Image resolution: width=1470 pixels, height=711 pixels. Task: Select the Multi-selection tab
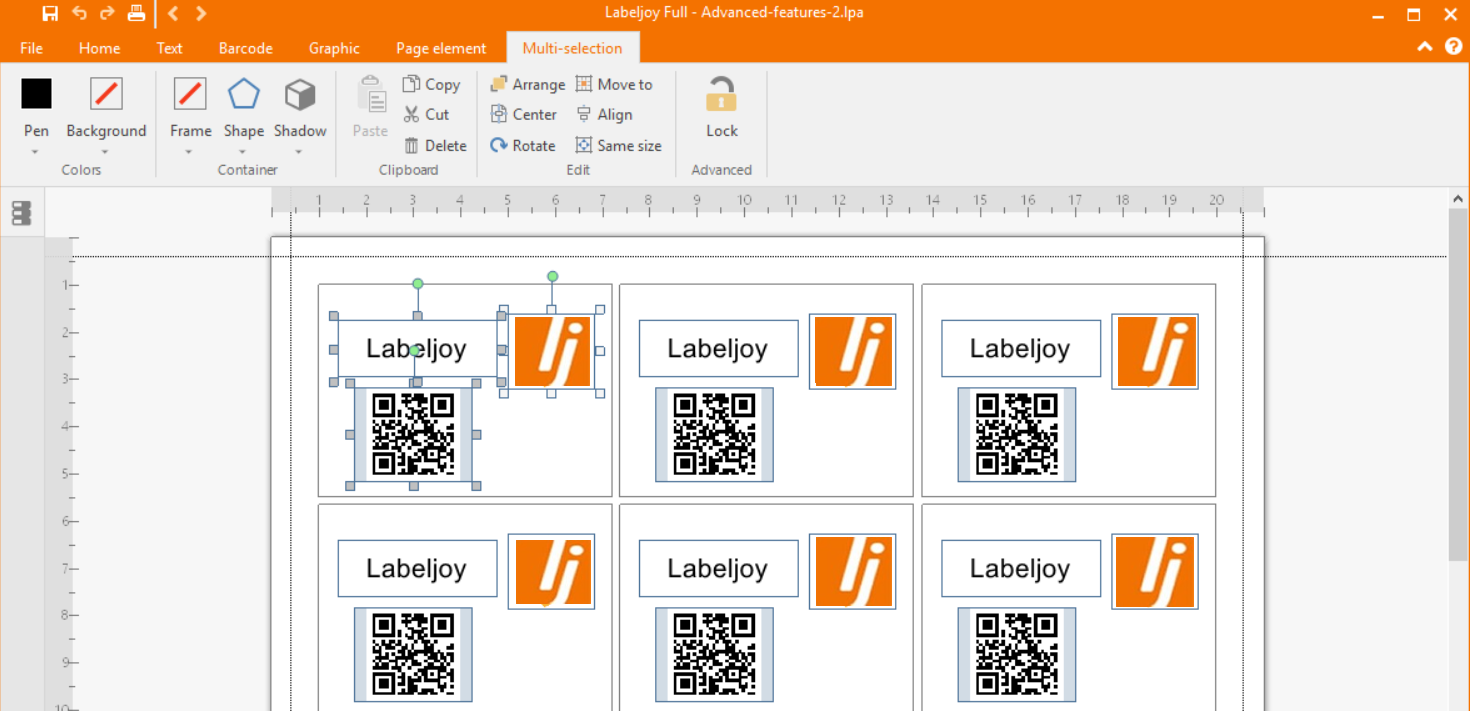[572, 48]
